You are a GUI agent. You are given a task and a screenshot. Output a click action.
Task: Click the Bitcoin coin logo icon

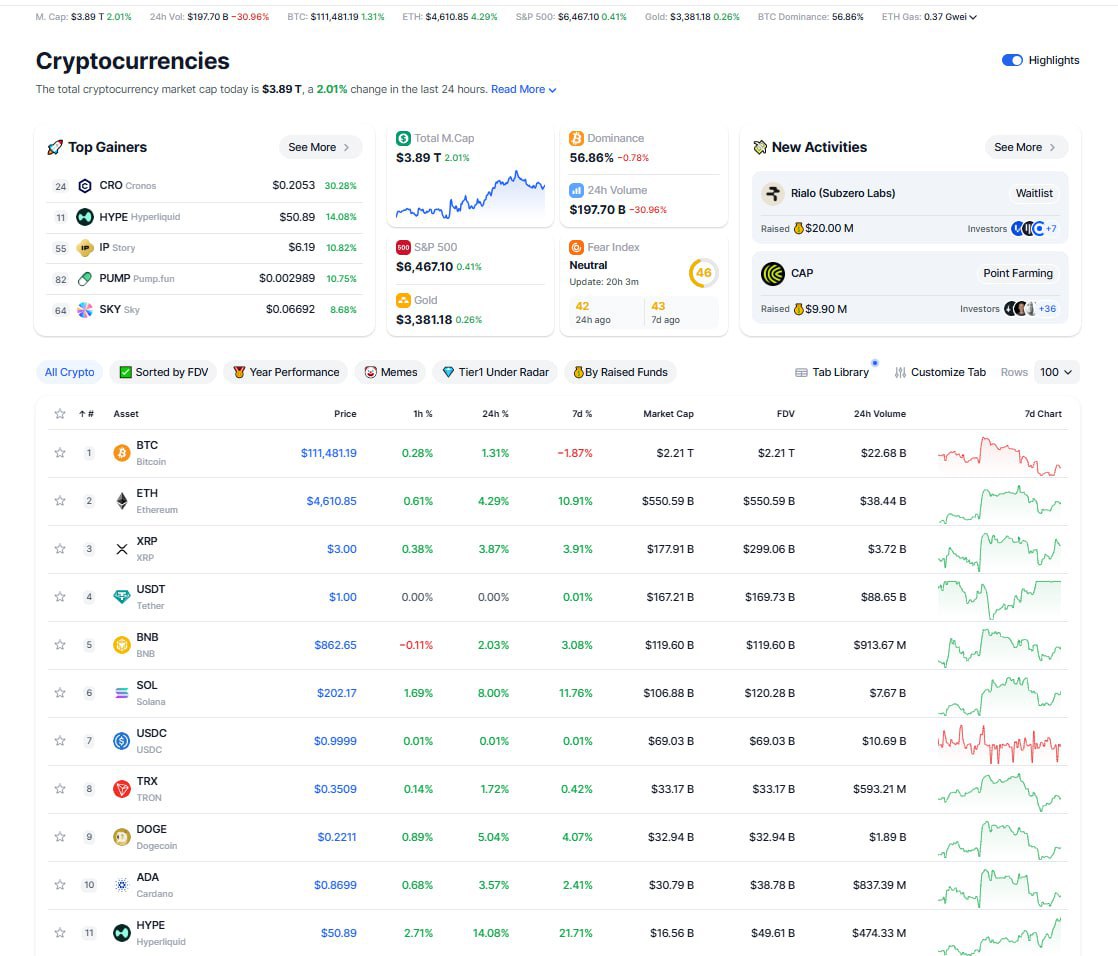(x=122, y=453)
